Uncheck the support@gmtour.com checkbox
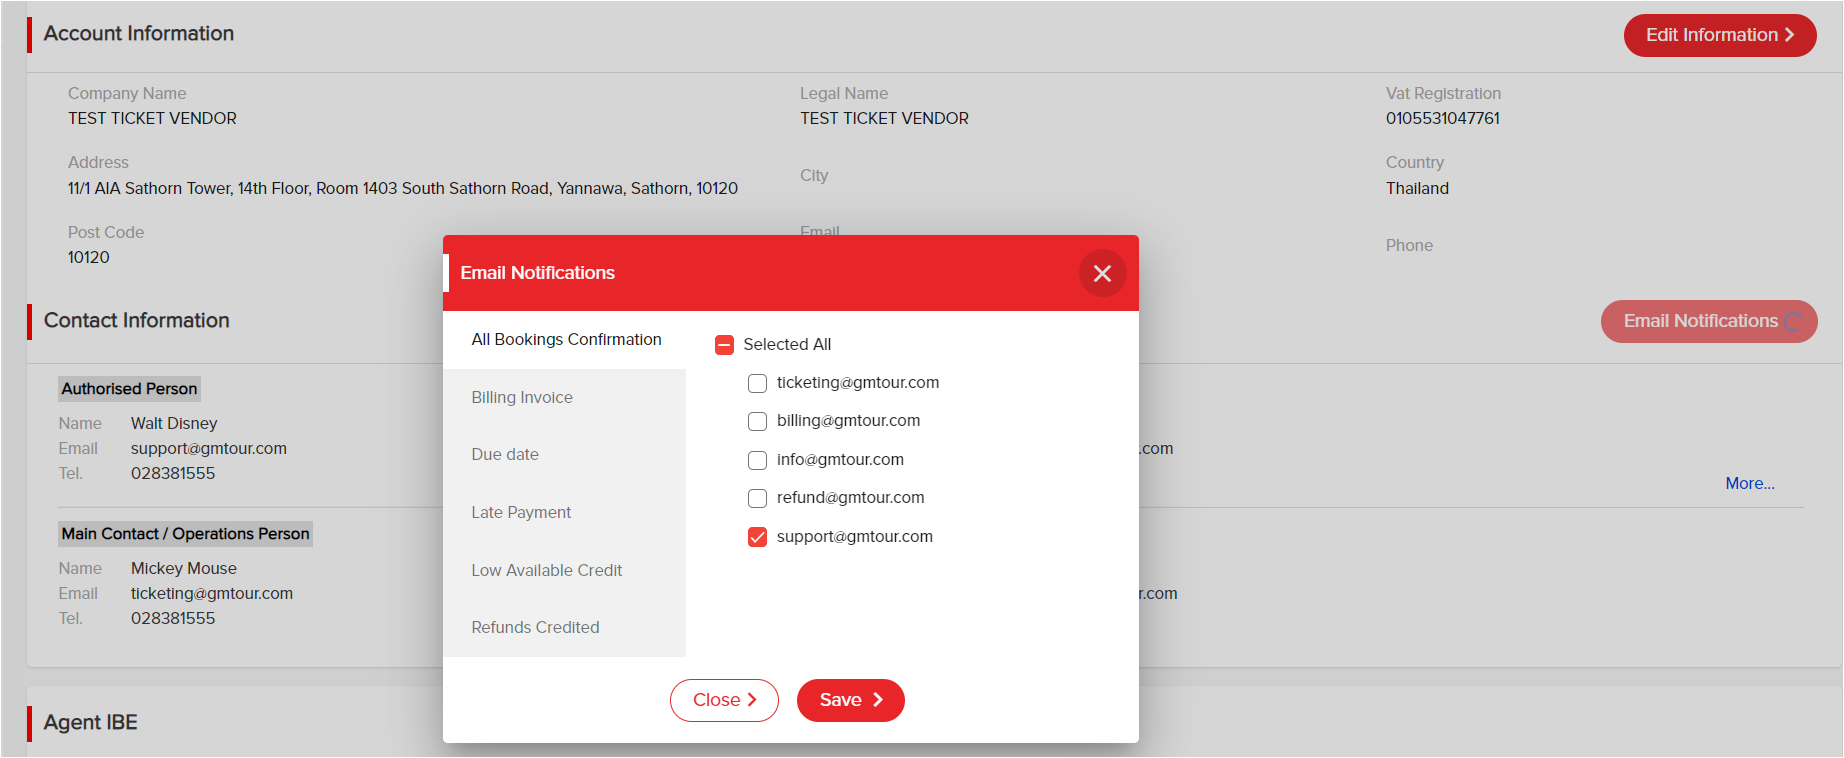This screenshot has height=758, width=1844. tap(757, 537)
